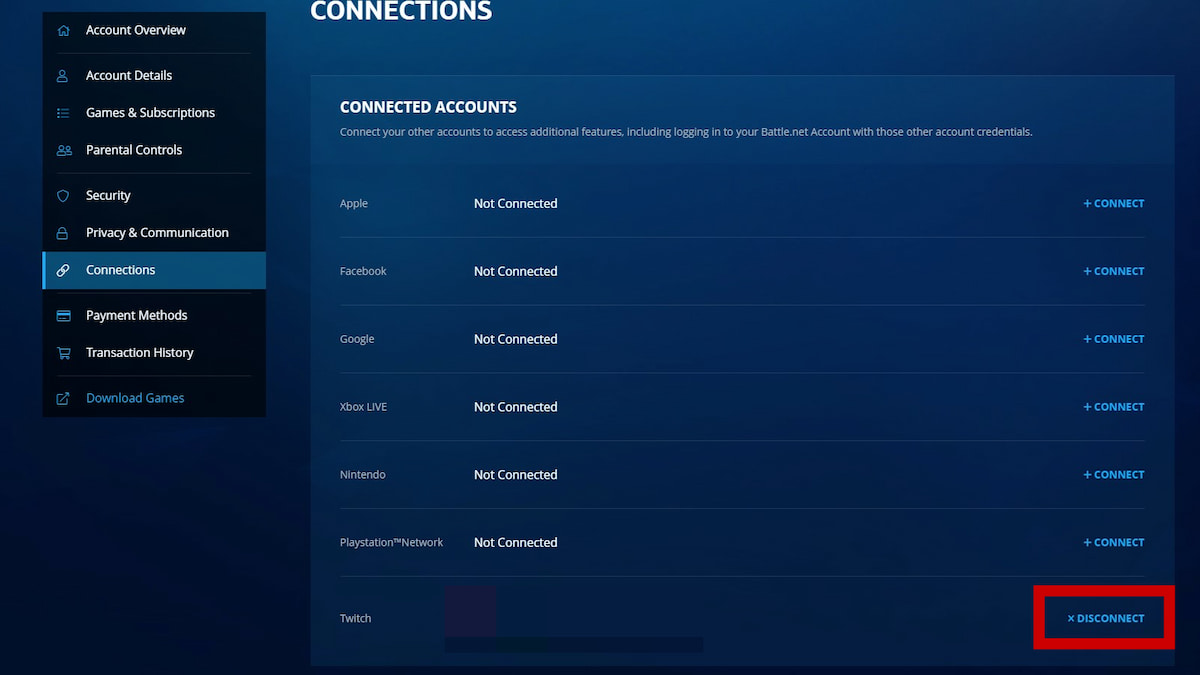
Task: Open Parental Controls via the people icon
Action: [62, 150]
